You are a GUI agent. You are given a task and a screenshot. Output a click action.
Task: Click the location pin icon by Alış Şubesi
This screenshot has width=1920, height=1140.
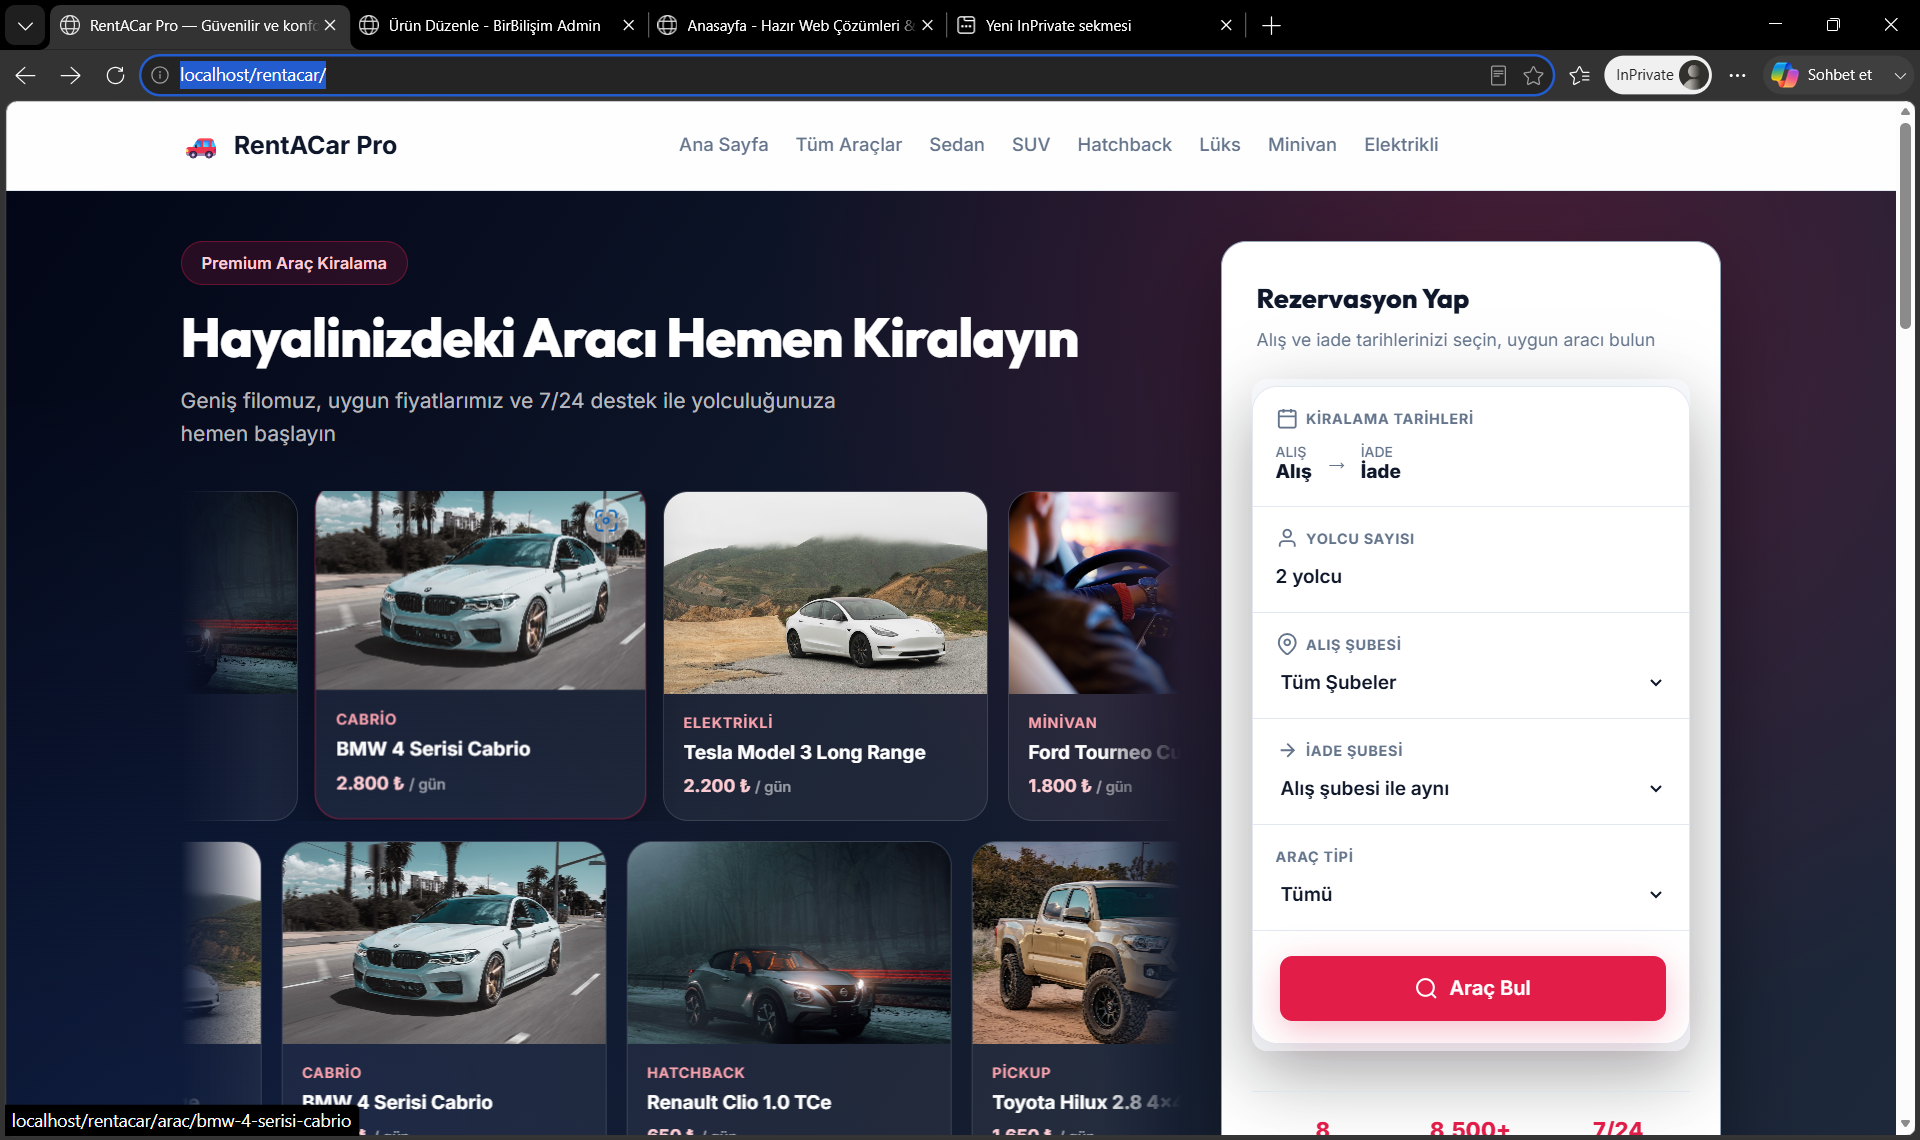(x=1287, y=644)
